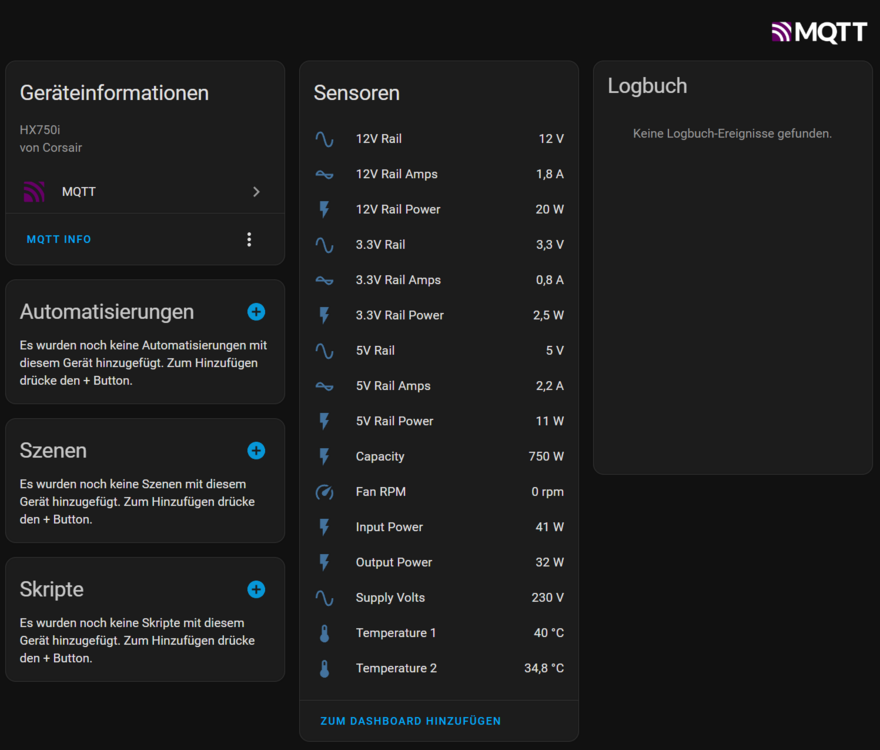880x750 pixels.
Task: Open the Fan RPM sensor entry
Action: [x=439, y=492]
